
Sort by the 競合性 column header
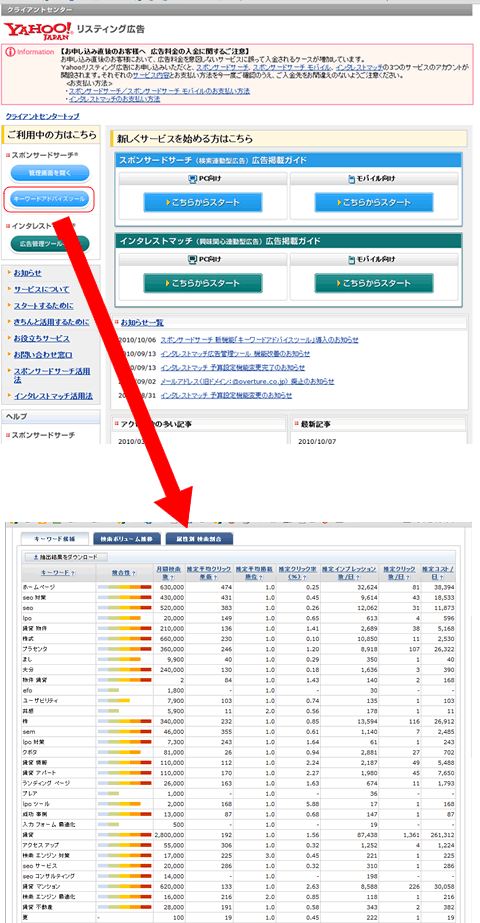(124, 572)
